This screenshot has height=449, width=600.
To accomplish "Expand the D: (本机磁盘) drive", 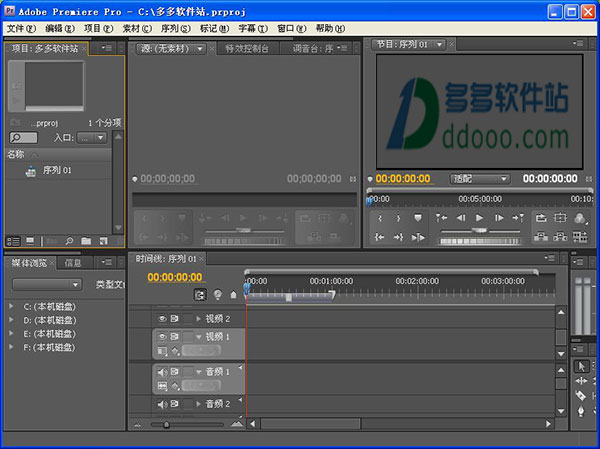I will click(11, 320).
